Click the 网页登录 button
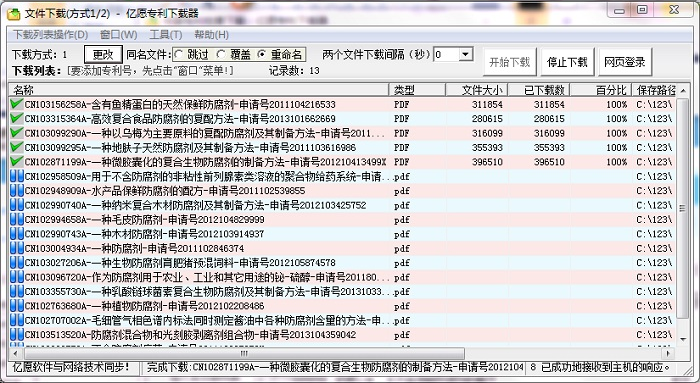The image size is (700, 383). point(625,62)
